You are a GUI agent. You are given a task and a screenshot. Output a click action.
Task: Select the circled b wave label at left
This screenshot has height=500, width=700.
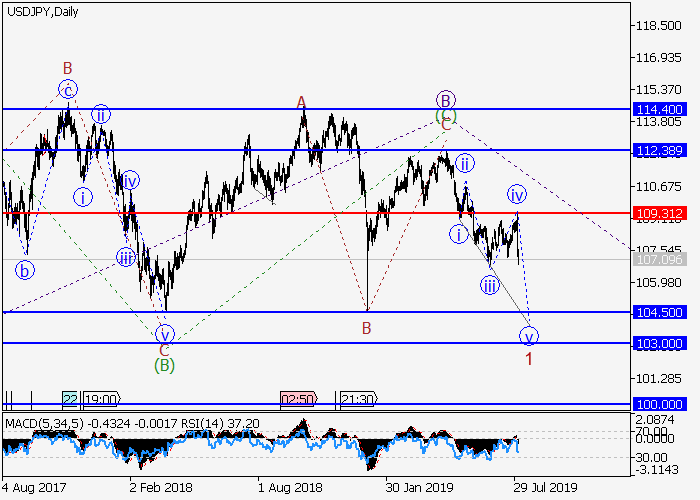[24, 268]
